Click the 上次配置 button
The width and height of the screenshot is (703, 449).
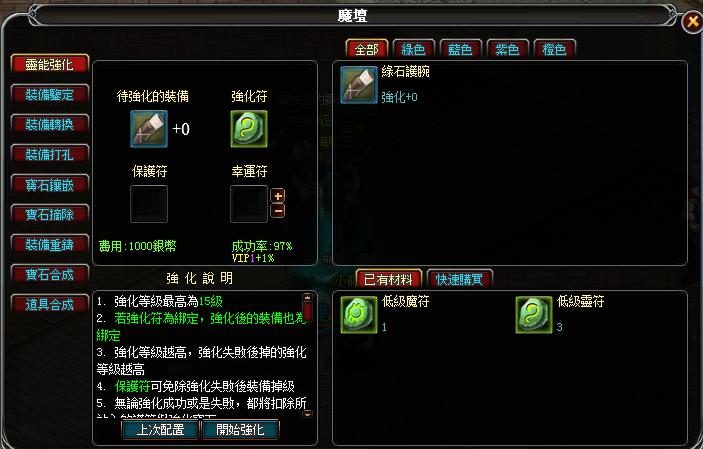(161, 430)
